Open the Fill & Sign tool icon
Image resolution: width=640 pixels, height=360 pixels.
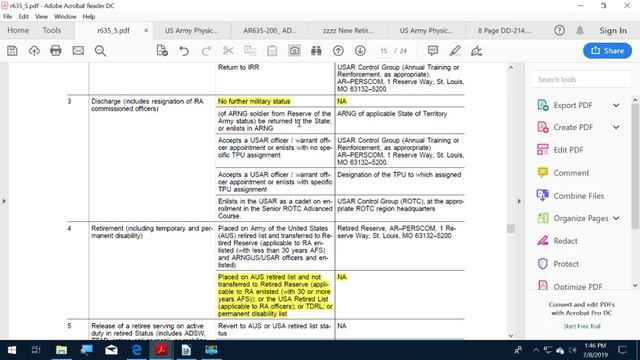(476, 51)
